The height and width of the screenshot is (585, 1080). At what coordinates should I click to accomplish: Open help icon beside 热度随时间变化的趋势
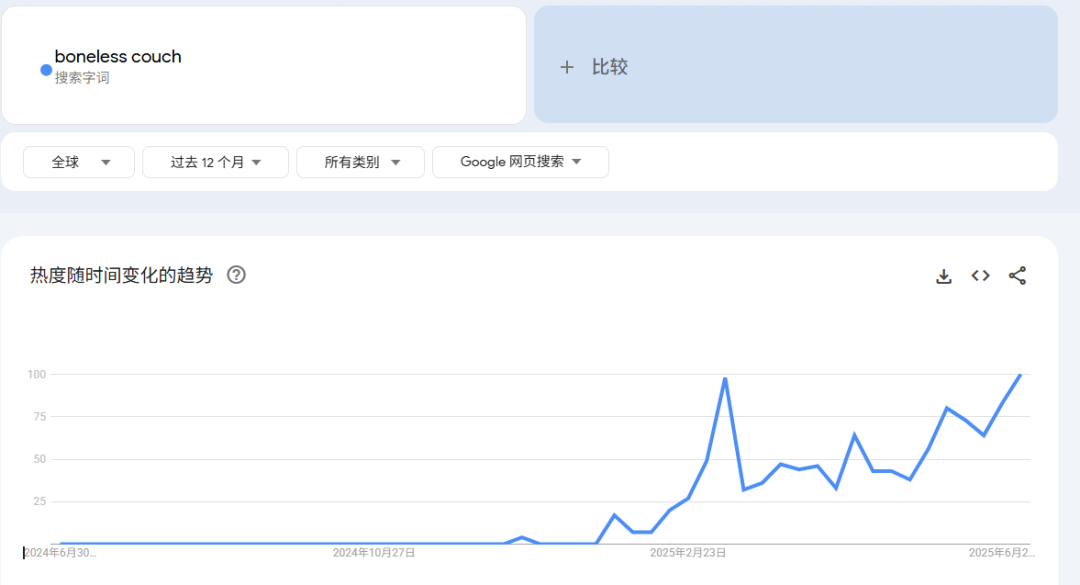(236, 275)
